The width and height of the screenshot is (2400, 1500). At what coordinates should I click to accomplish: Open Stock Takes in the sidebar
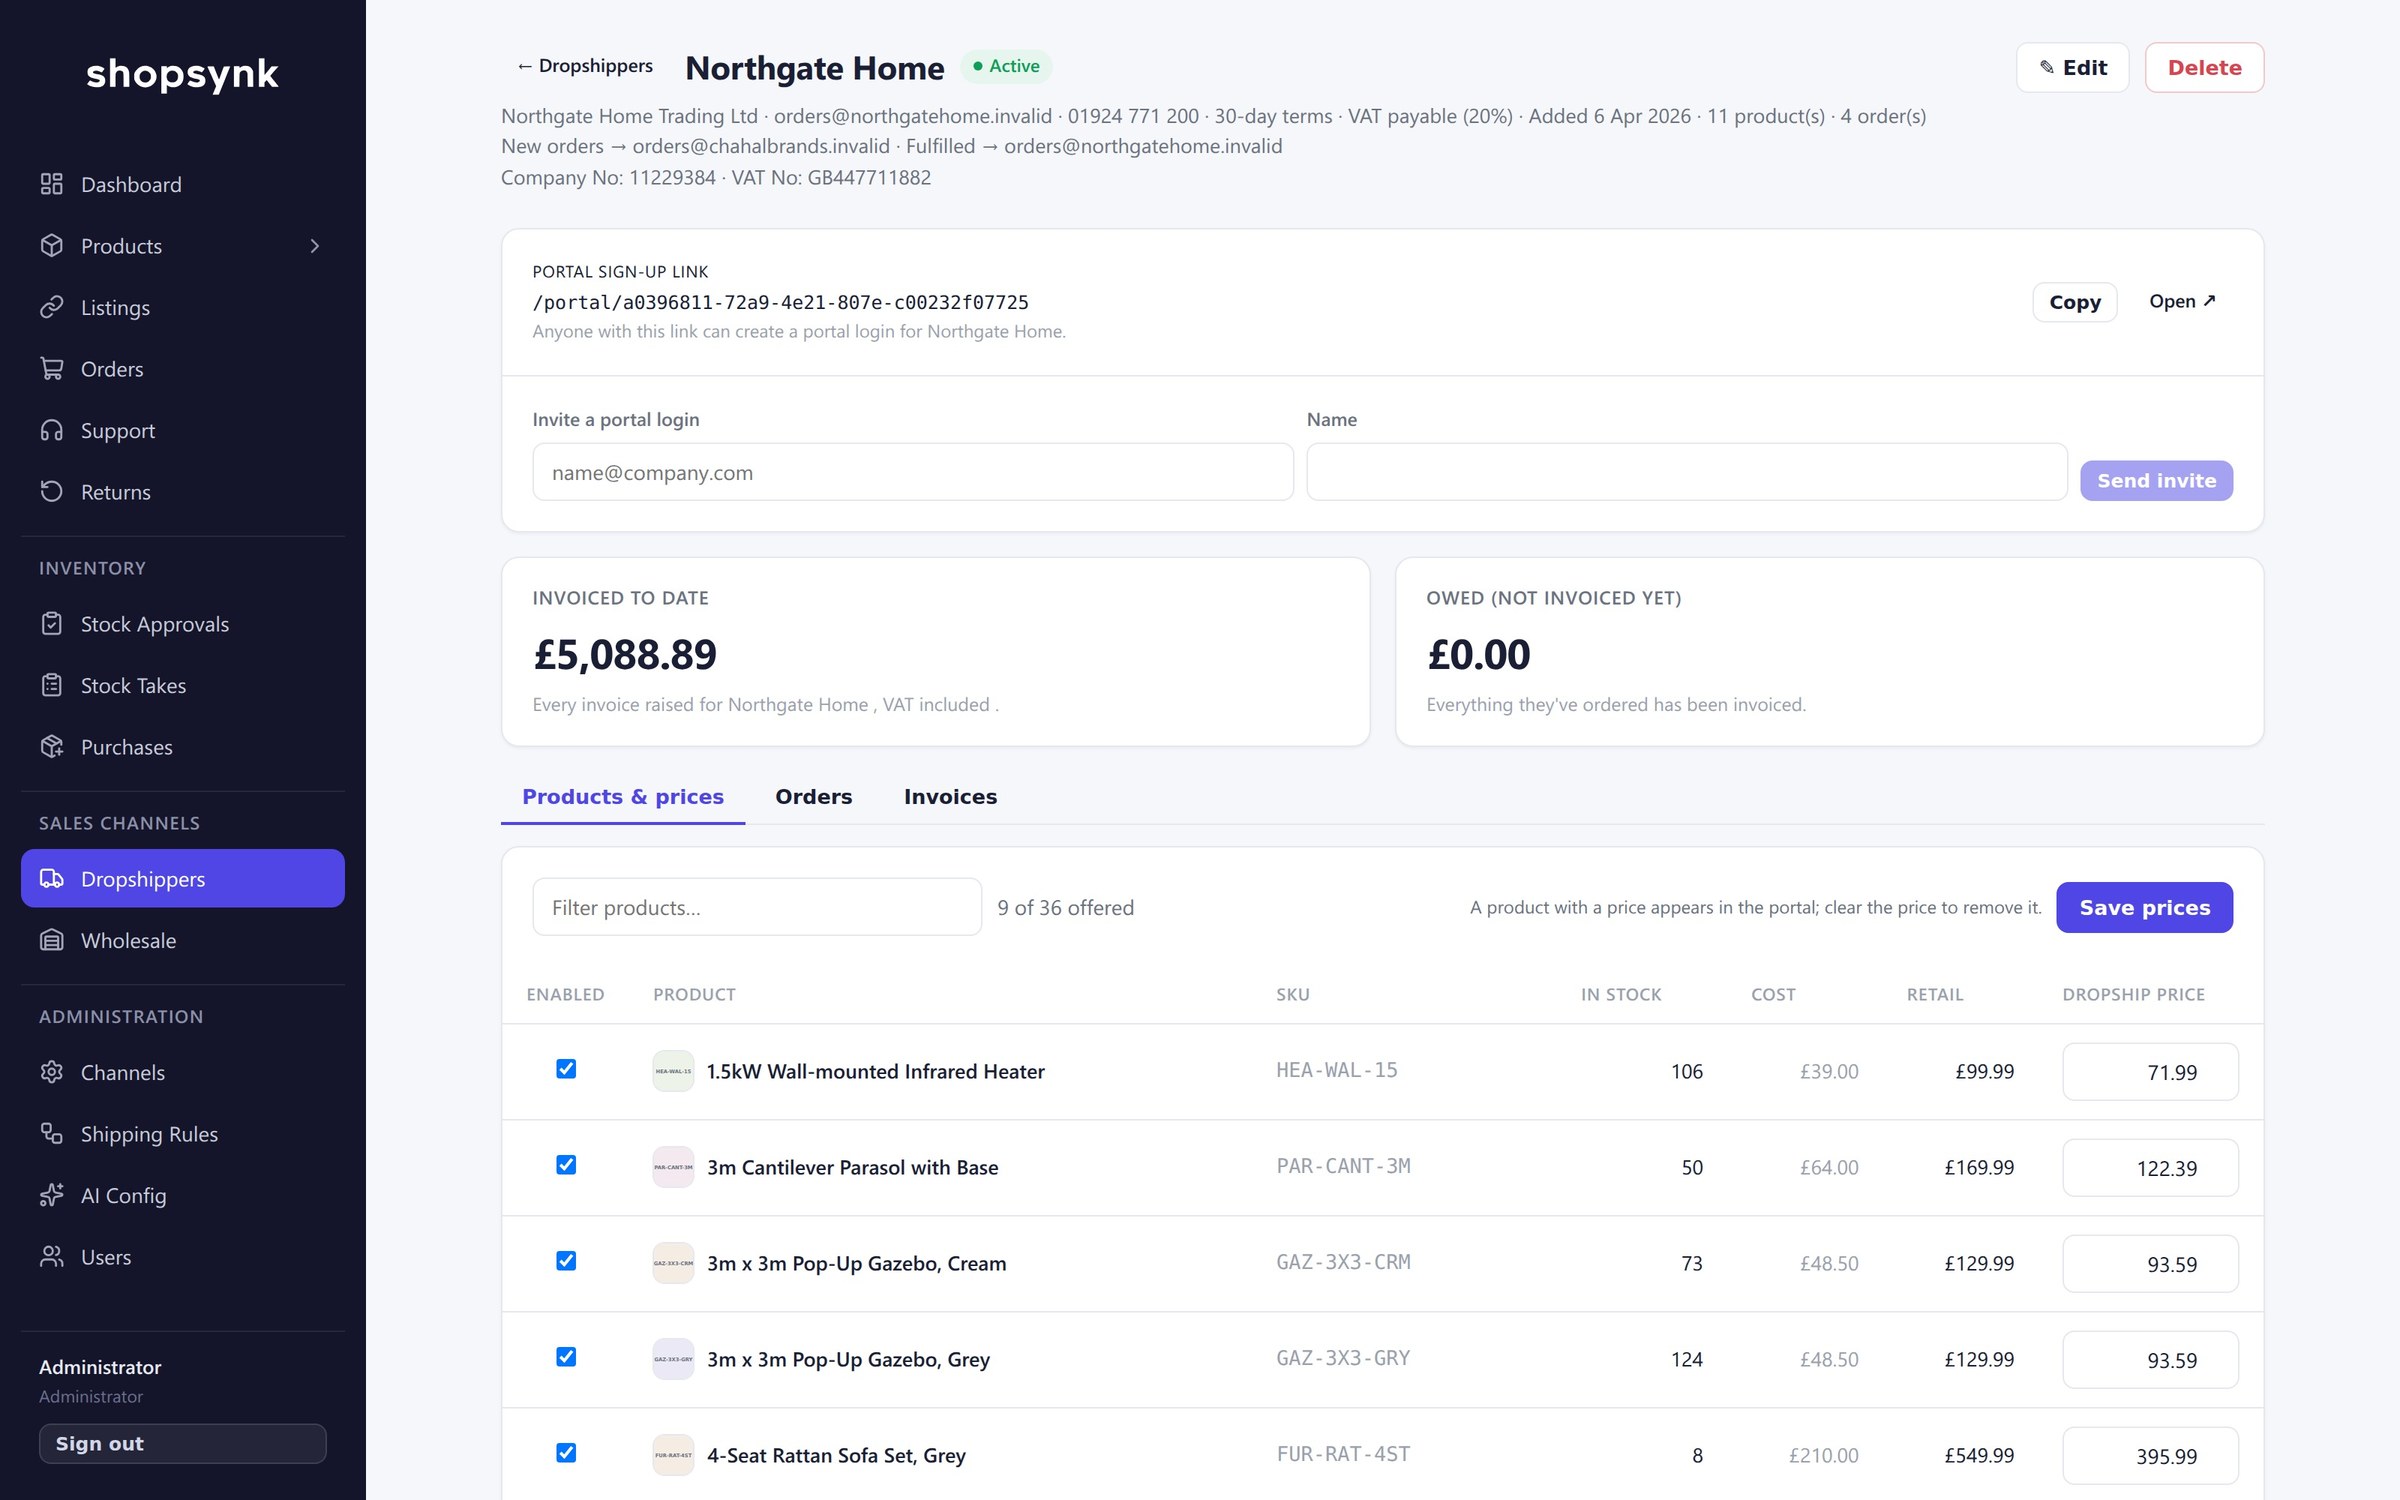pyautogui.click(x=182, y=685)
